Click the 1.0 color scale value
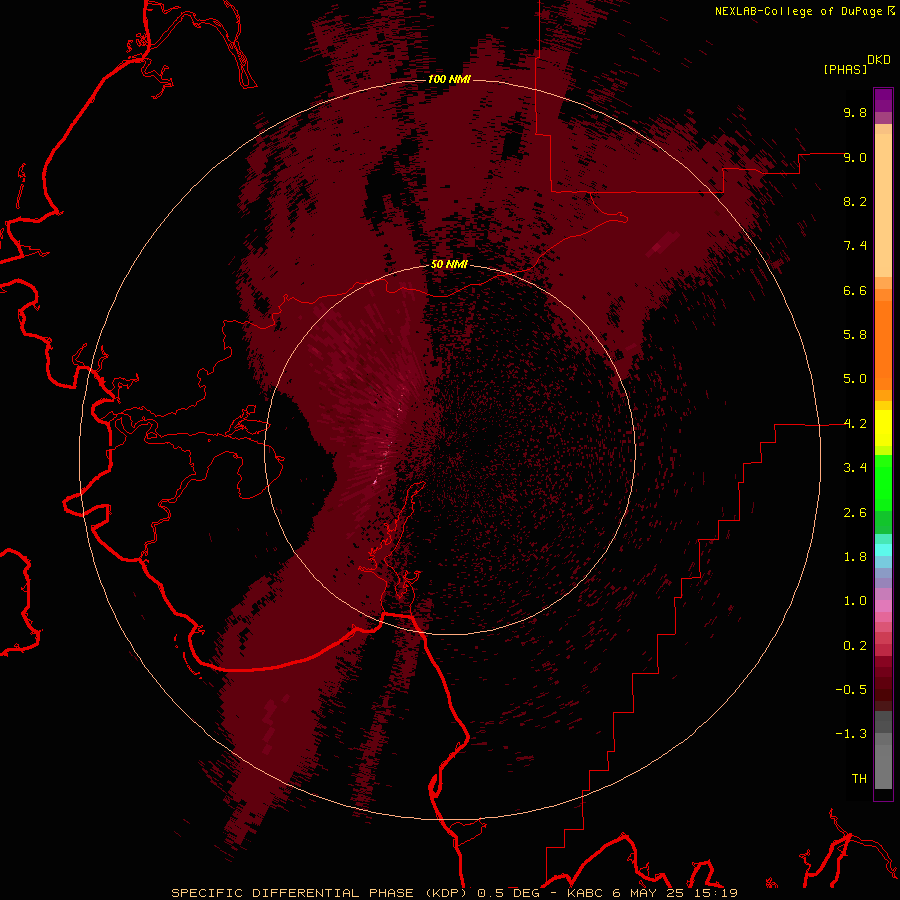The width and height of the screenshot is (900, 900). tap(855, 600)
